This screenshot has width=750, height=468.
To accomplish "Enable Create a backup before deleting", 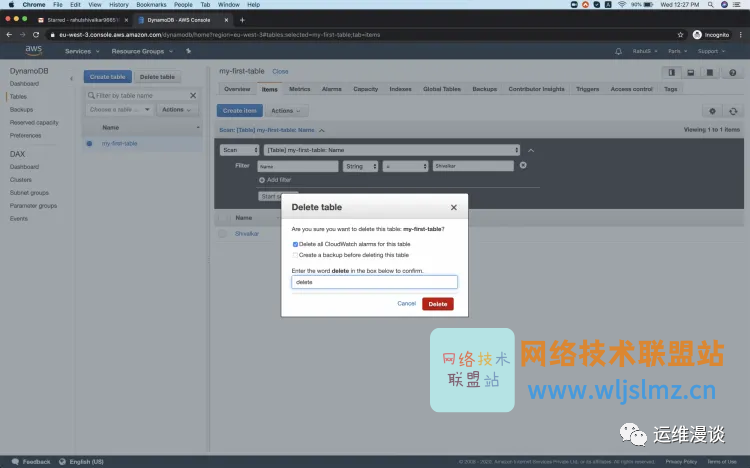I will tap(295, 255).
